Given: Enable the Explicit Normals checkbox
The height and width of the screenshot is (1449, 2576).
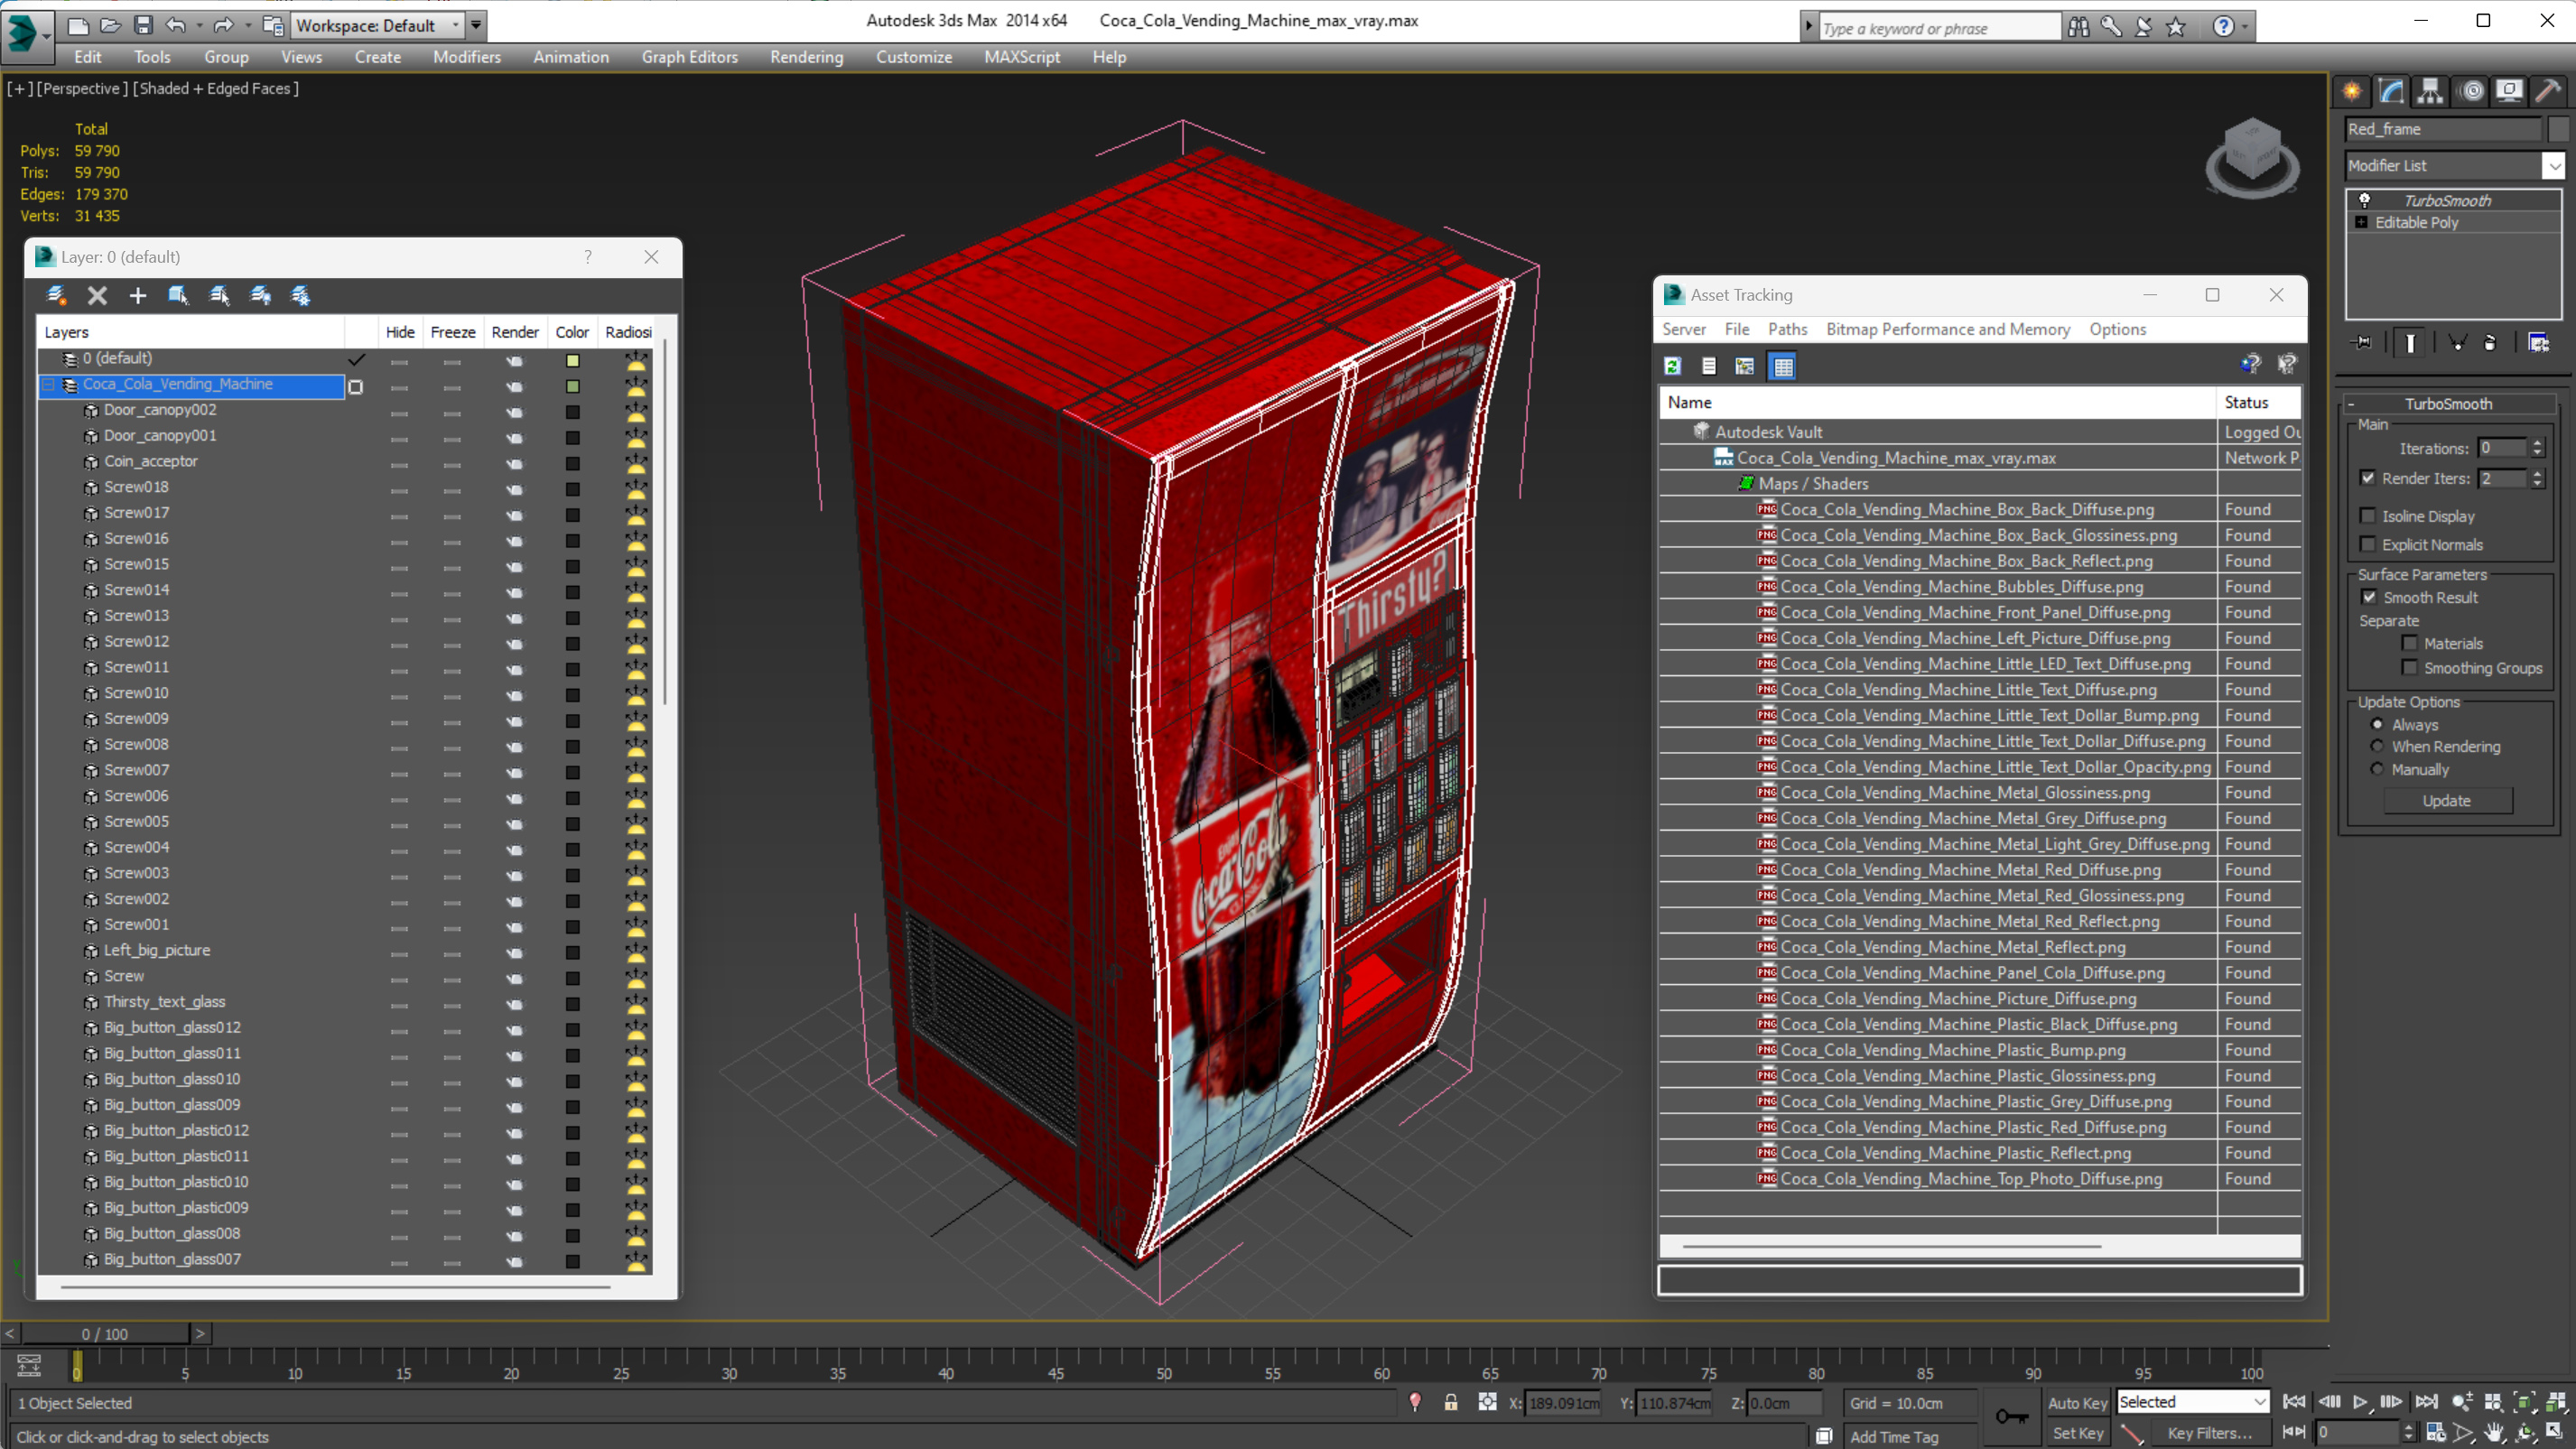Looking at the screenshot, I should click(x=2367, y=544).
